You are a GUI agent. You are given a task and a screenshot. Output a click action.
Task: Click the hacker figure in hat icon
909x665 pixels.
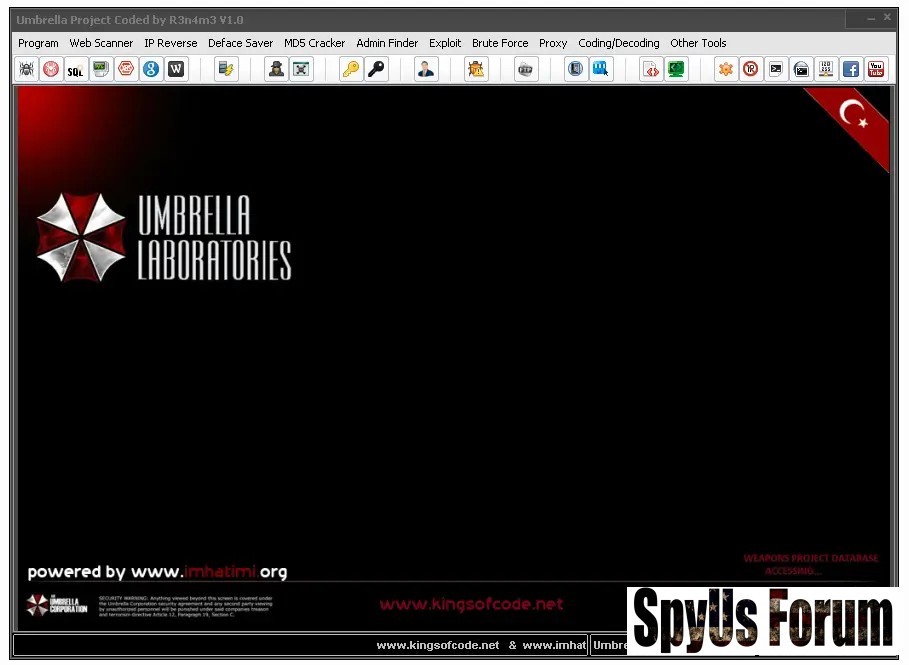(276, 69)
